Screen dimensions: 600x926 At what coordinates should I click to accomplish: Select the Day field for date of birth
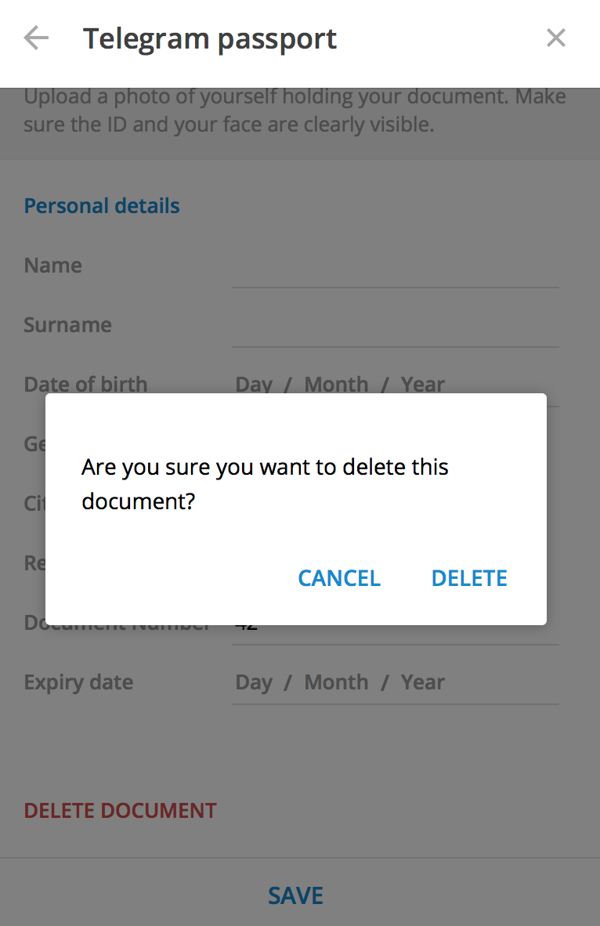(254, 384)
